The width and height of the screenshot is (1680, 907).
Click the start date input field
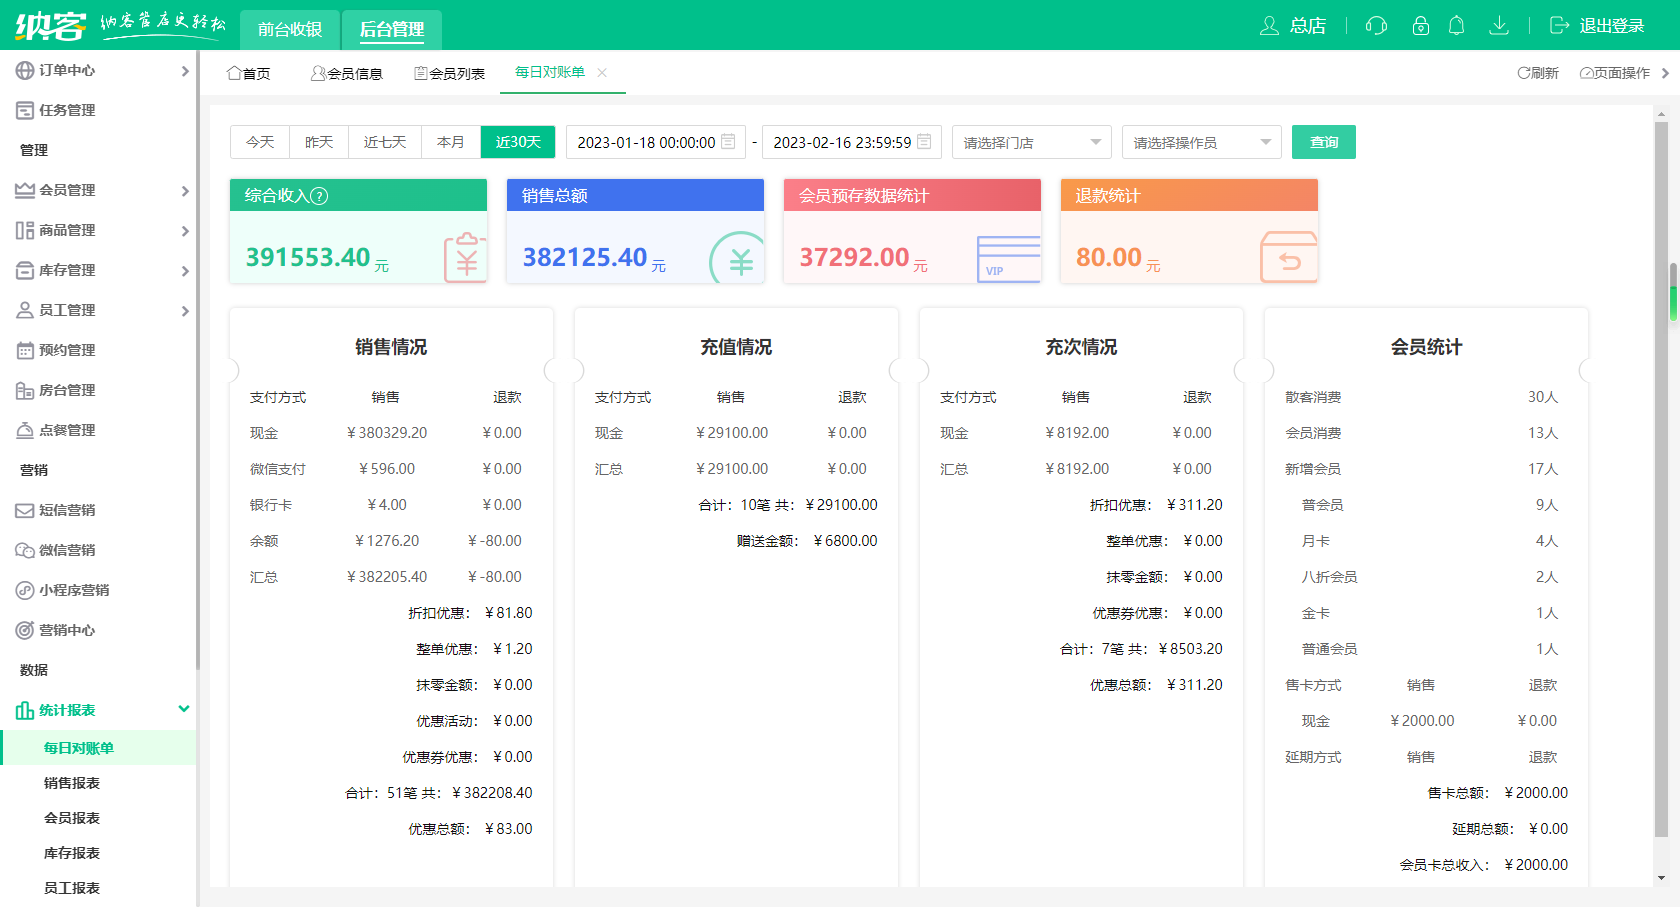655,142
